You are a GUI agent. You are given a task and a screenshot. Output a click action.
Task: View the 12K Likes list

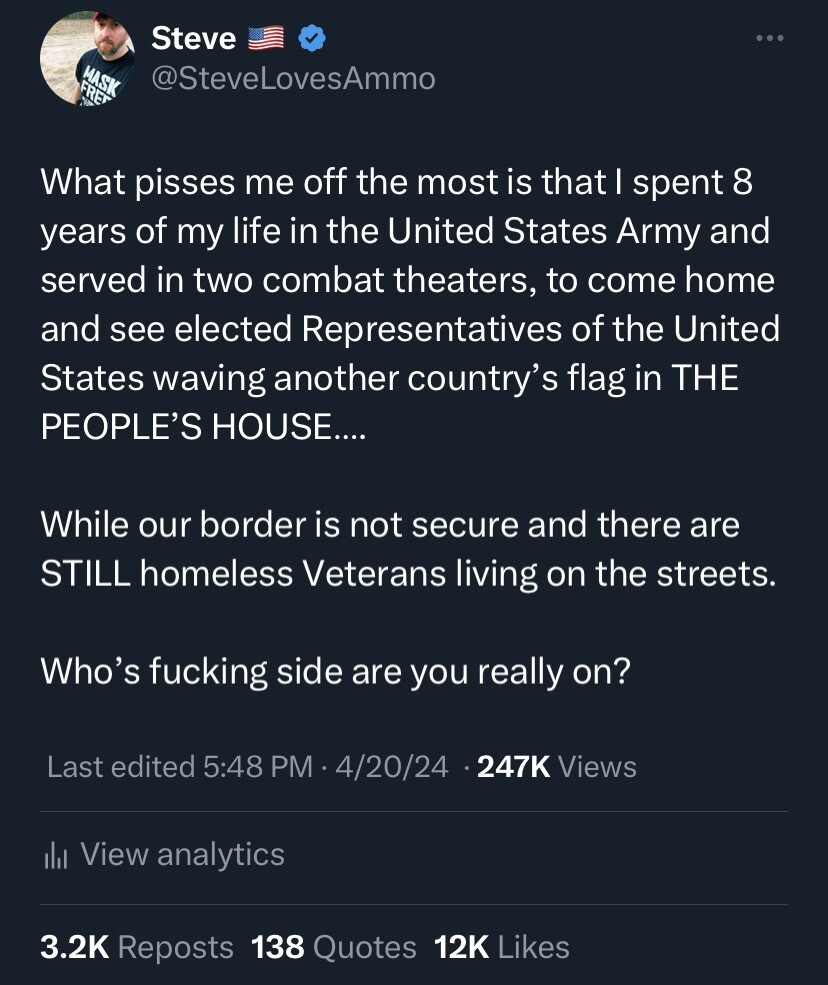(x=501, y=946)
